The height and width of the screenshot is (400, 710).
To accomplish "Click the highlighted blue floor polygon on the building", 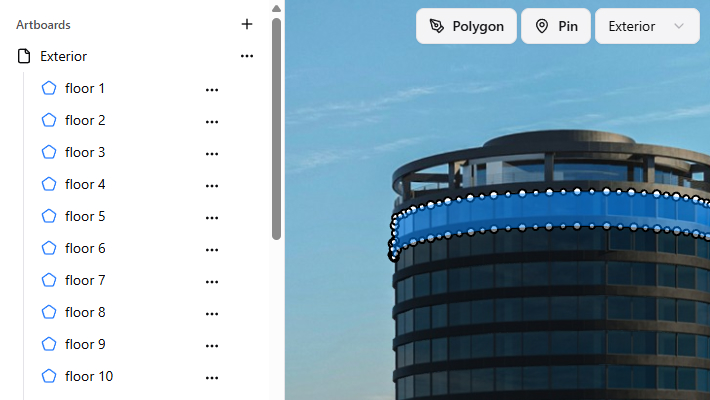I will pos(550,210).
